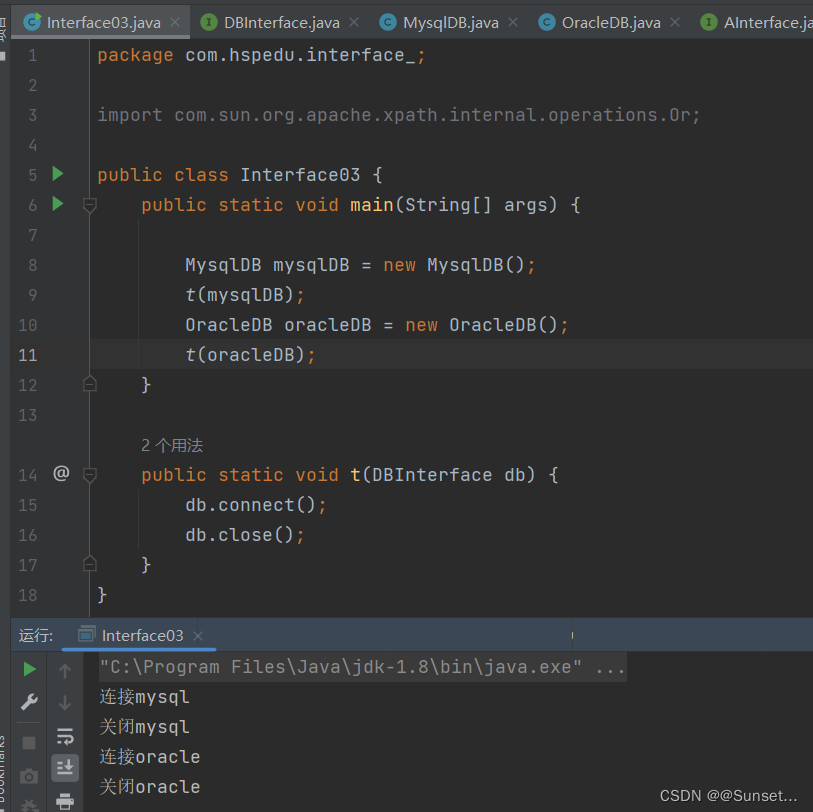Click the java.exe command line in console
The image size is (813, 812).
pos(362,667)
